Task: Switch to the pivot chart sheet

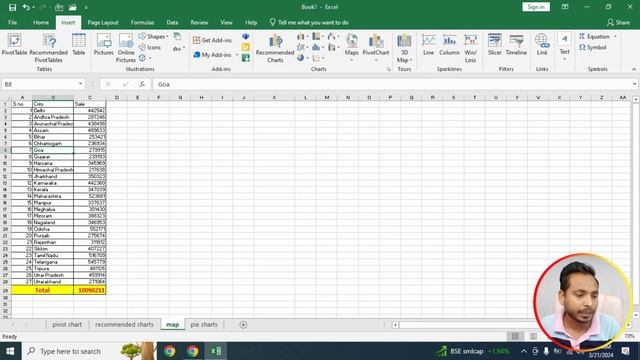Action: click(x=67, y=324)
